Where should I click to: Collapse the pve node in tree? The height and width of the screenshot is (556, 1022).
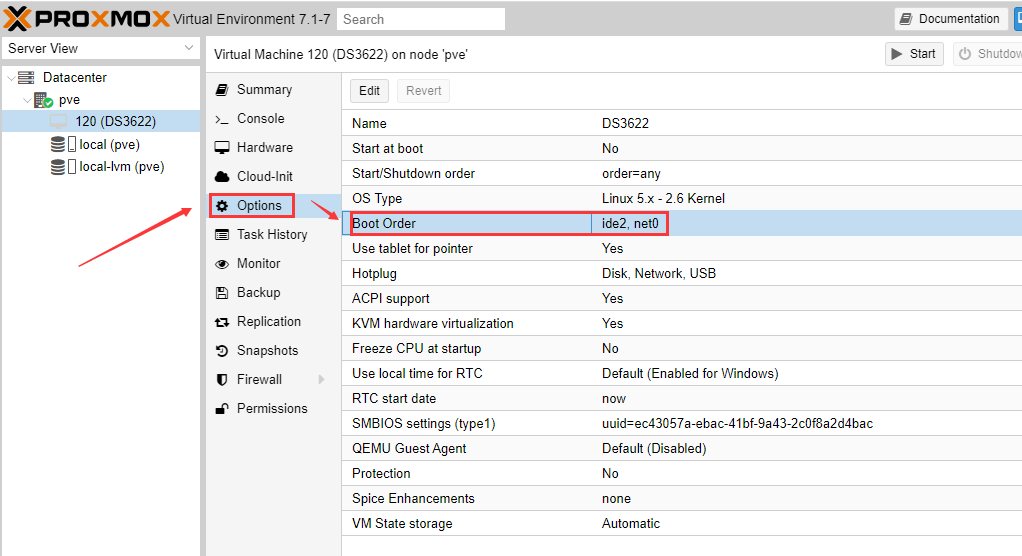[26, 100]
